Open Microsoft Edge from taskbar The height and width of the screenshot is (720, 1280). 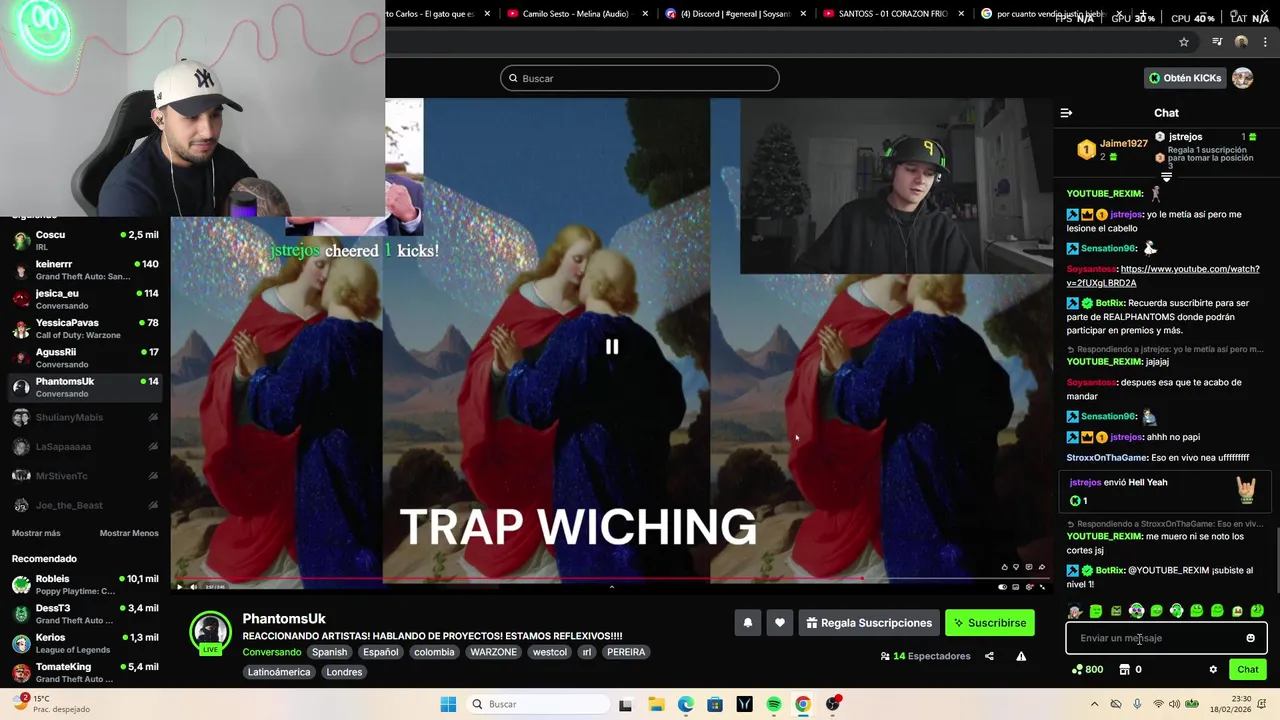686,704
